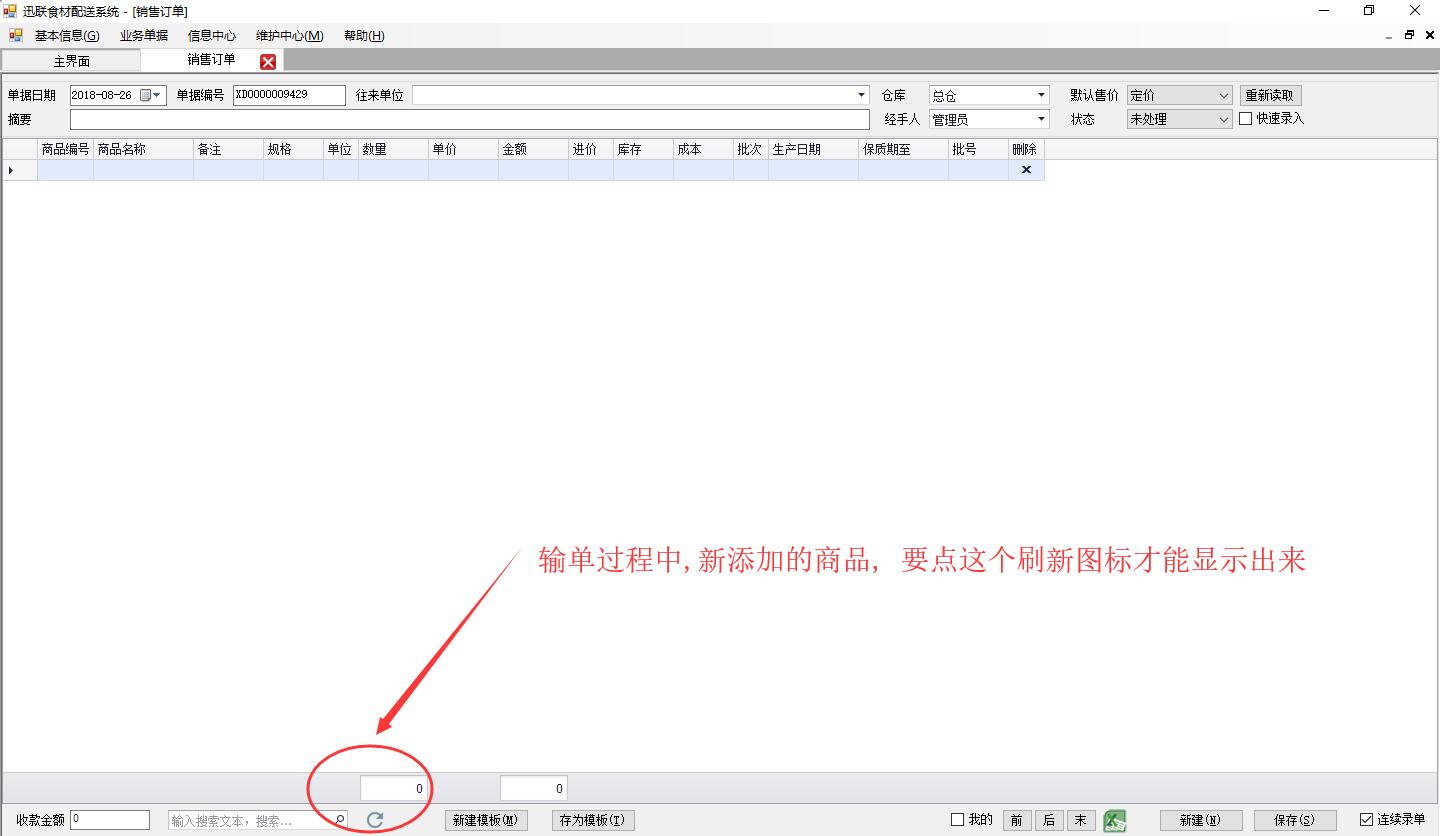Click the 新建模板(M) button

pyautogui.click(x=486, y=820)
